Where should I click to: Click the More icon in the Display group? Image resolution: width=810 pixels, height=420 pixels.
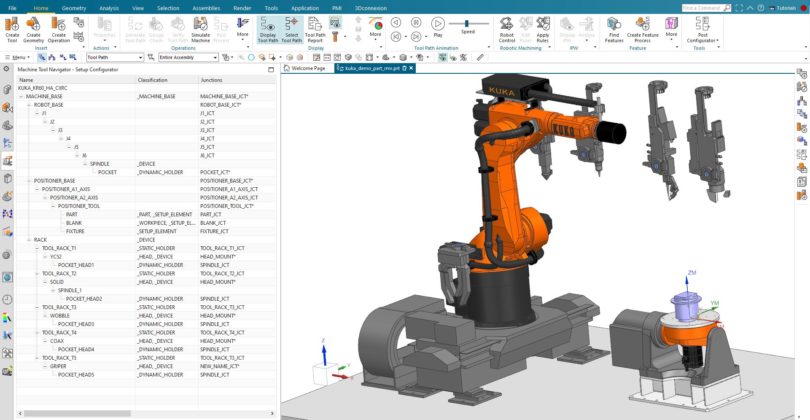[376, 27]
